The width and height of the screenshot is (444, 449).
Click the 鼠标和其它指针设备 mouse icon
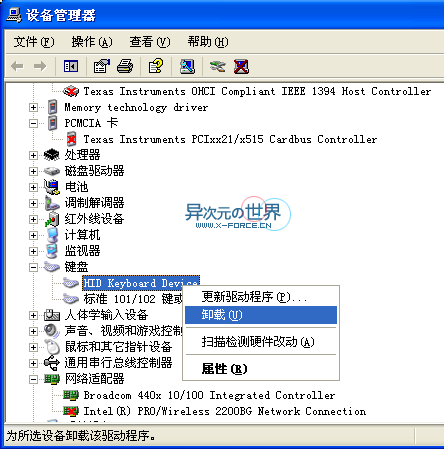point(52,347)
